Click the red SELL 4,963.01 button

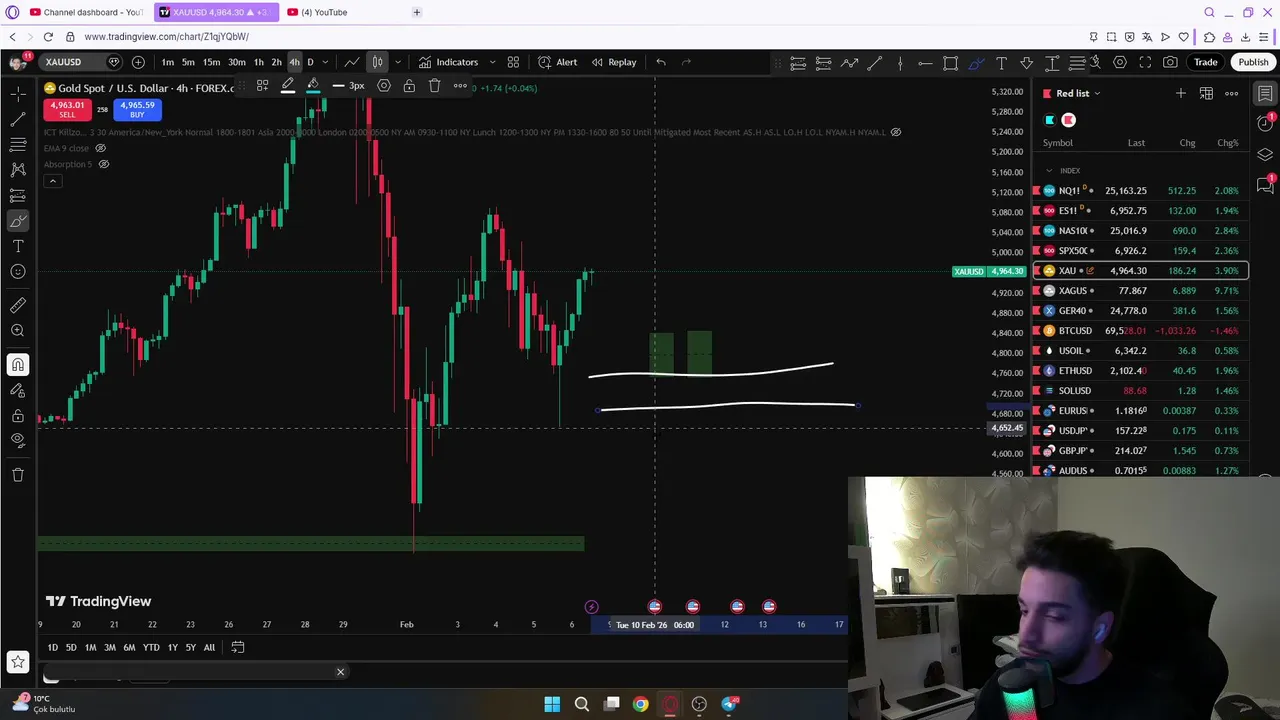[x=67, y=109]
